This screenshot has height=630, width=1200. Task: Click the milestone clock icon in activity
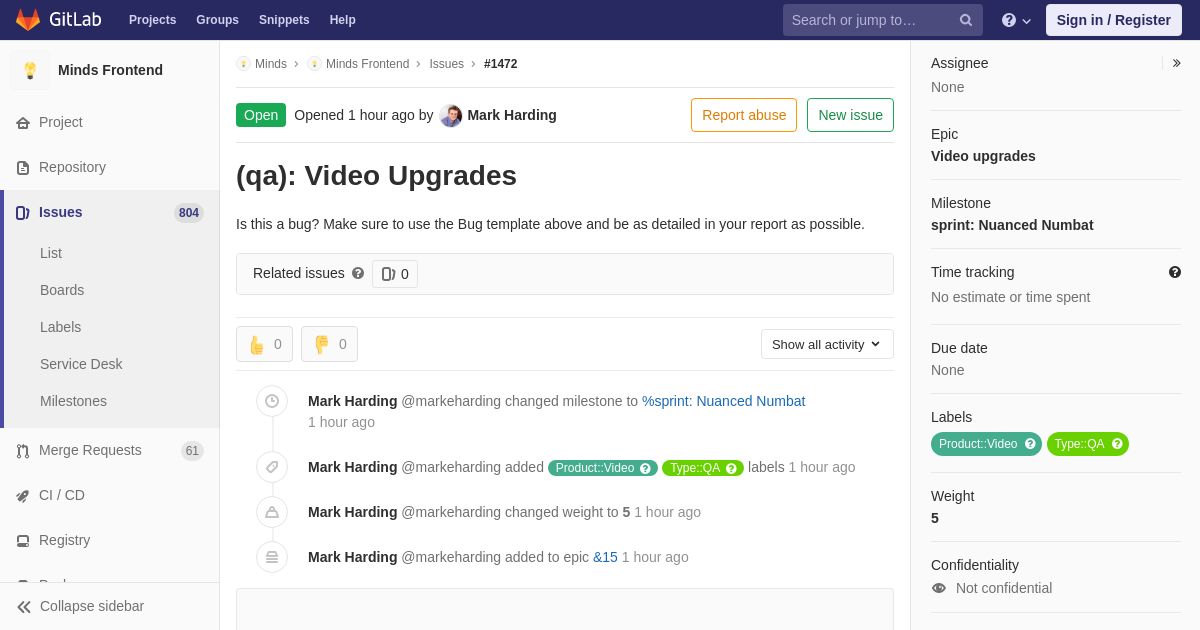(x=272, y=401)
